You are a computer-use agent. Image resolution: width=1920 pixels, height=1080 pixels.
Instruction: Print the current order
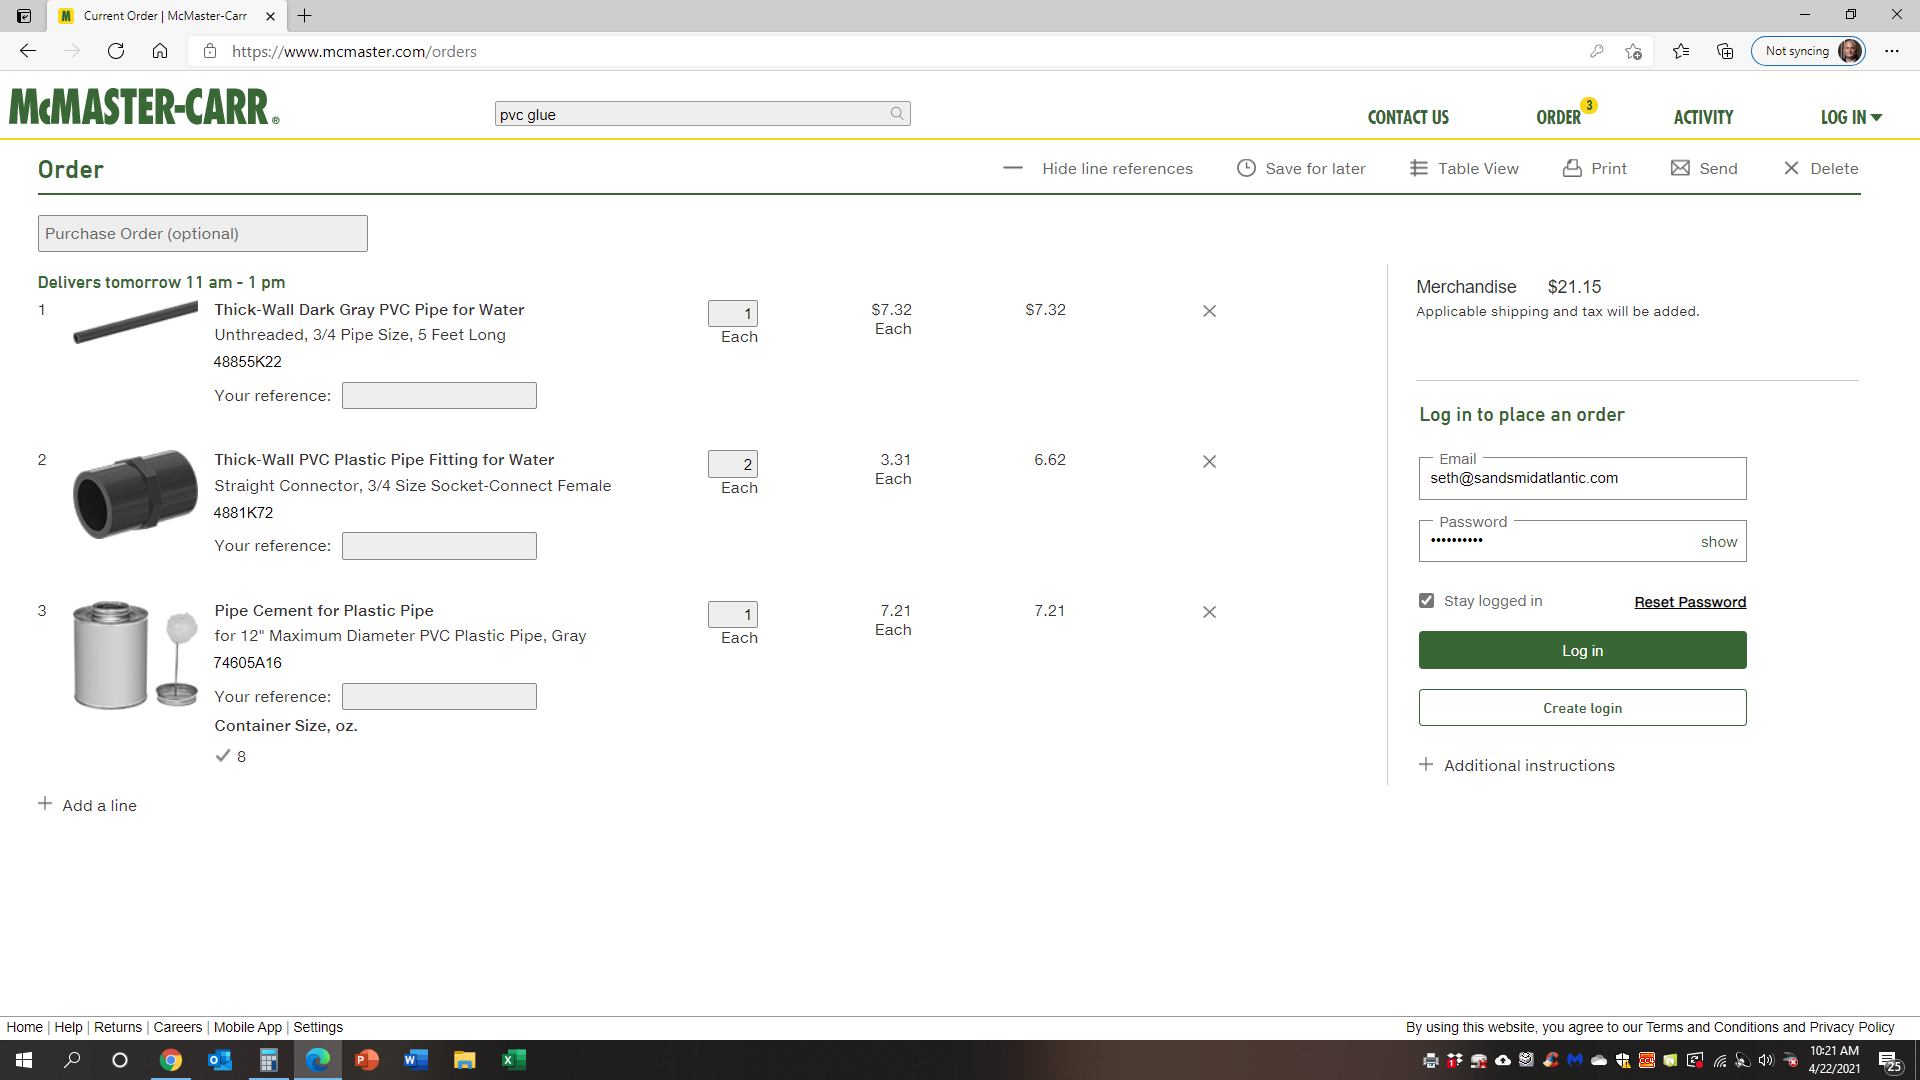(1595, 168)
